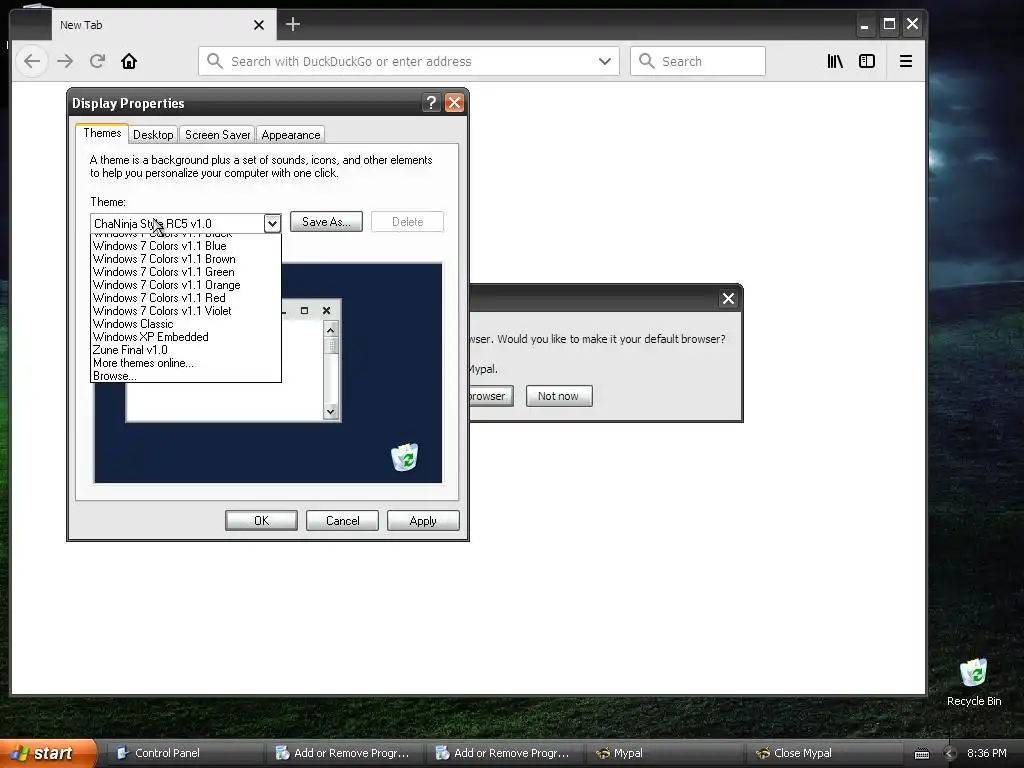The height and width of the screenshot is (768, 1024).
Task: Expand hidden tray icons arrow
Action: [950, 754]
